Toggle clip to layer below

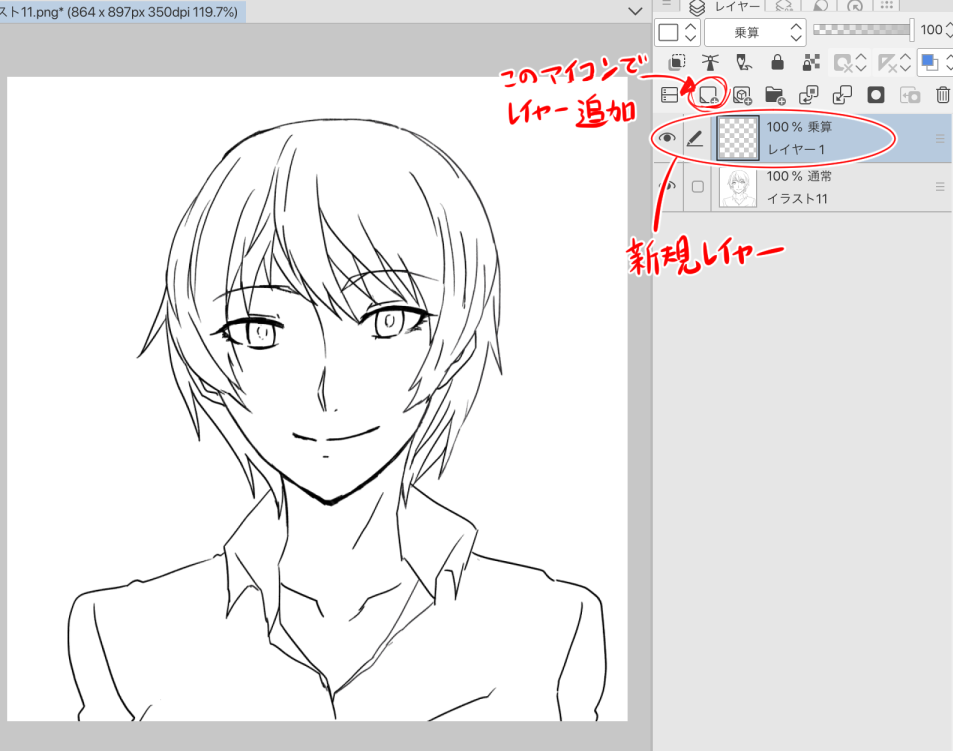click(x=677, y=62)
